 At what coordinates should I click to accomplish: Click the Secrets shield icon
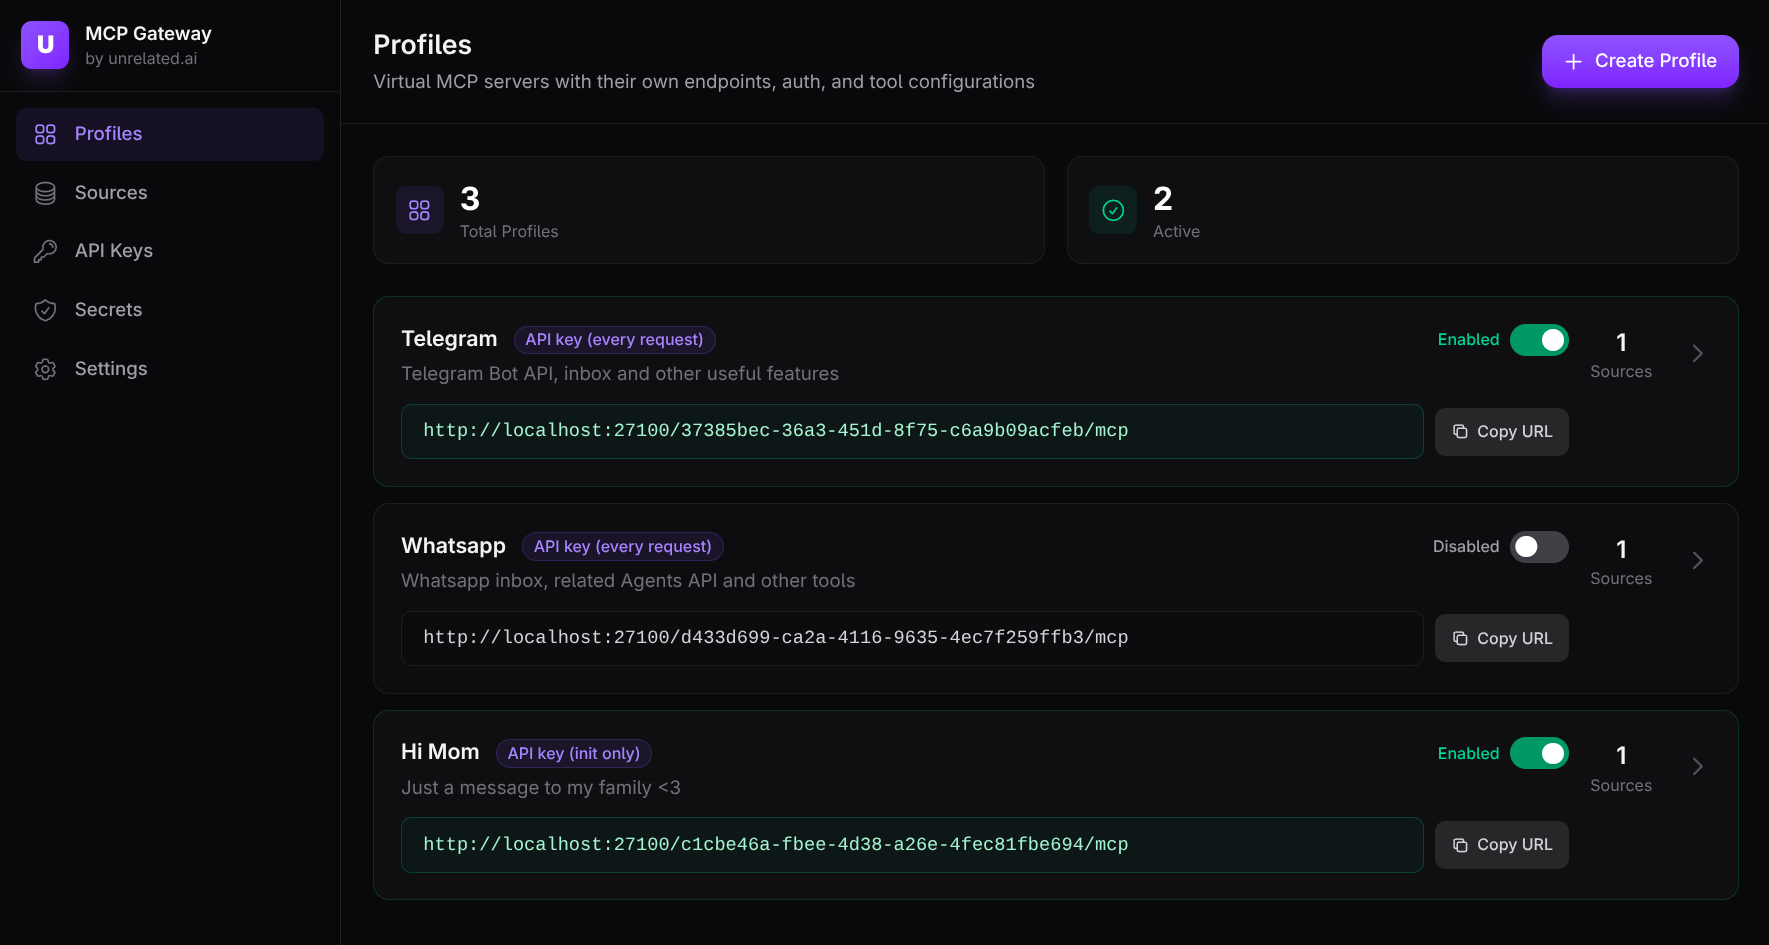(x=45, y=309)
